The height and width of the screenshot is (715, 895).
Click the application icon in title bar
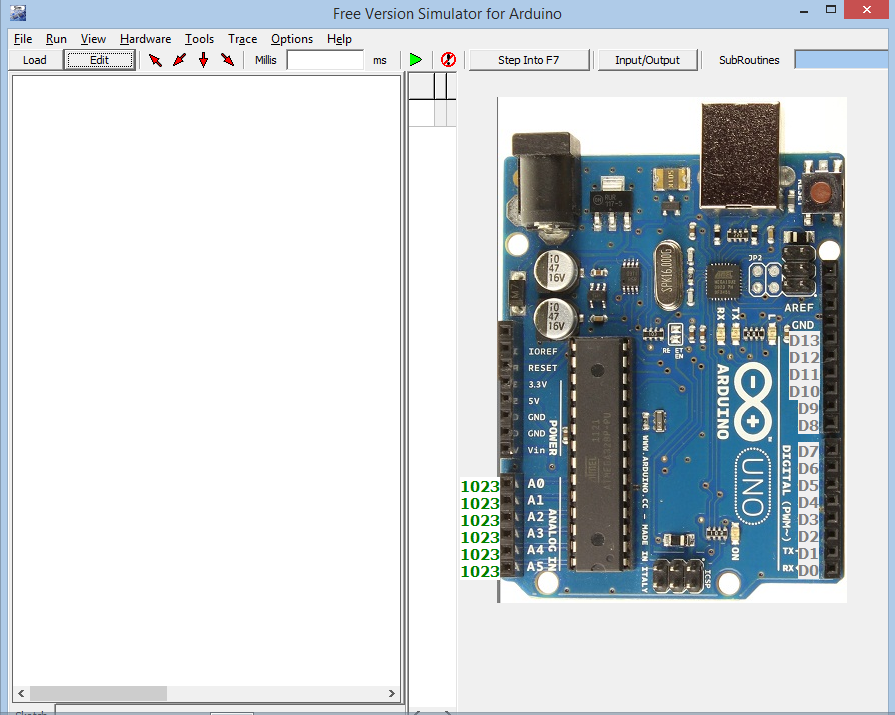click(18, 13)
